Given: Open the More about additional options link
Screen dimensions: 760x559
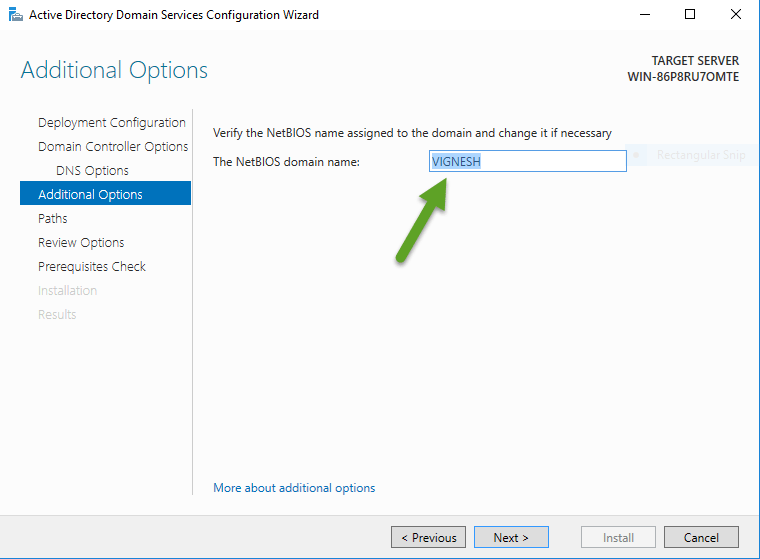Looking at the screenshot, I should tap(294, 488).
